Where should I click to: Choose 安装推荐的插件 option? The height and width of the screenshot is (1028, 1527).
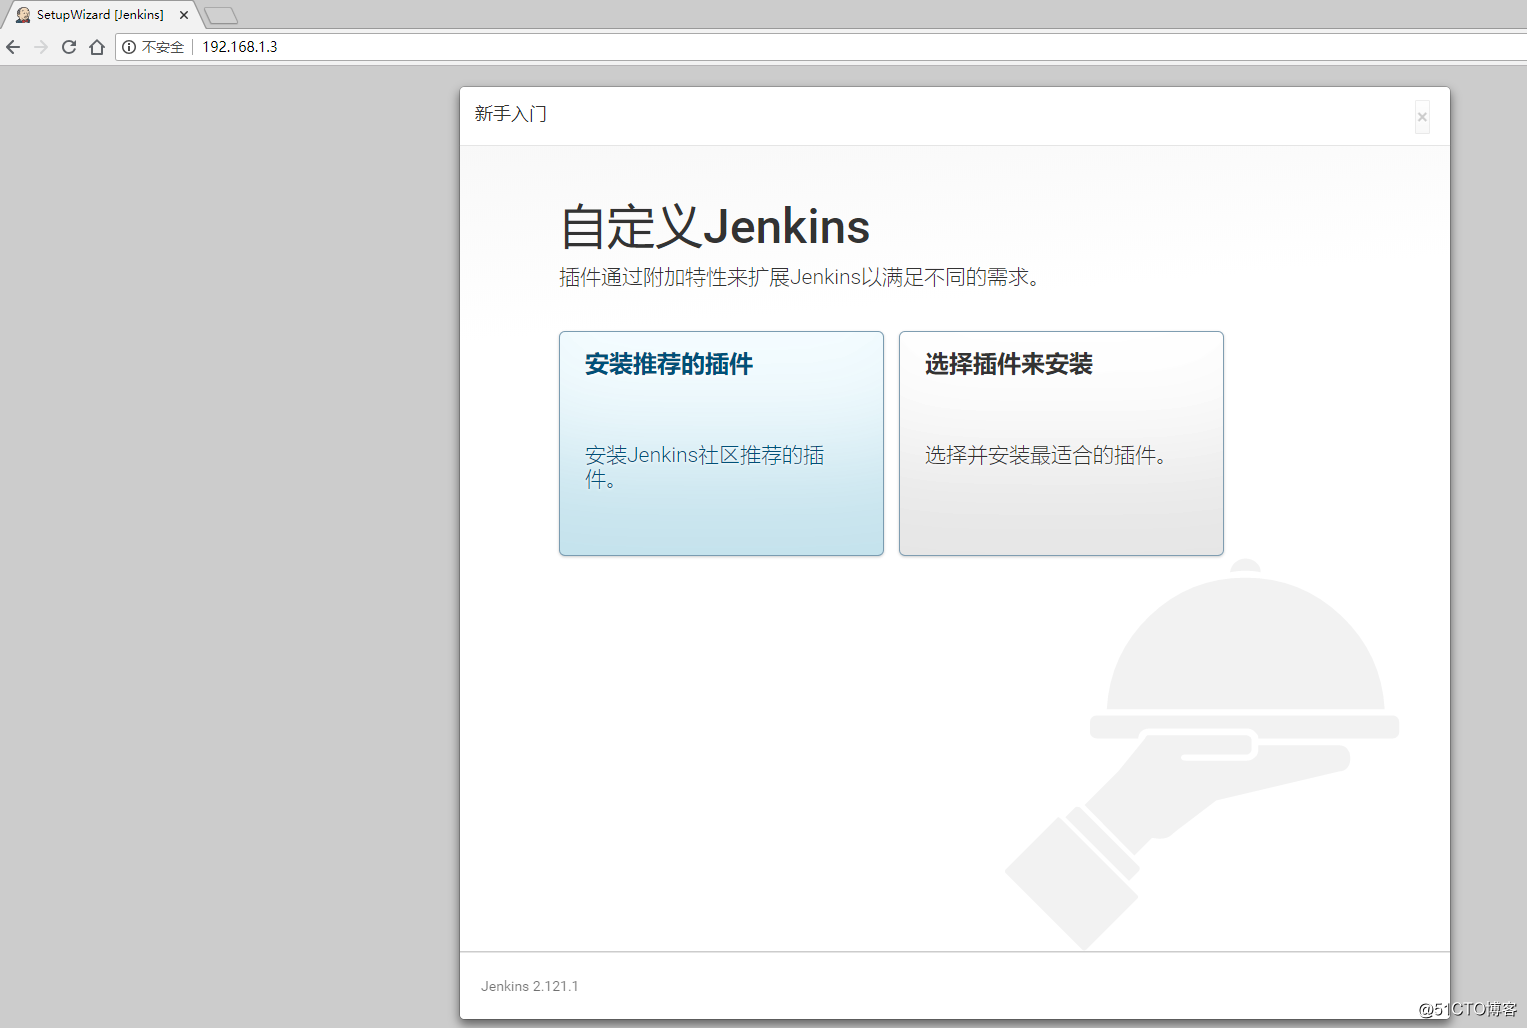click(x=721, y=443)
